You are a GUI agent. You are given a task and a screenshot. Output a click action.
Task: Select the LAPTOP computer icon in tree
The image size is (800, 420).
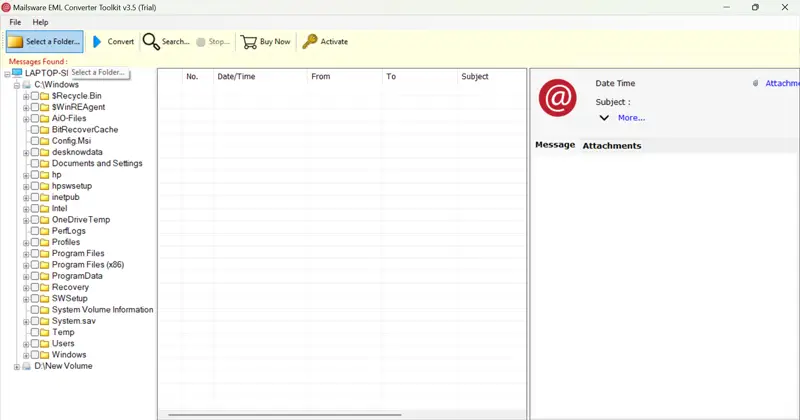(17, 72)
